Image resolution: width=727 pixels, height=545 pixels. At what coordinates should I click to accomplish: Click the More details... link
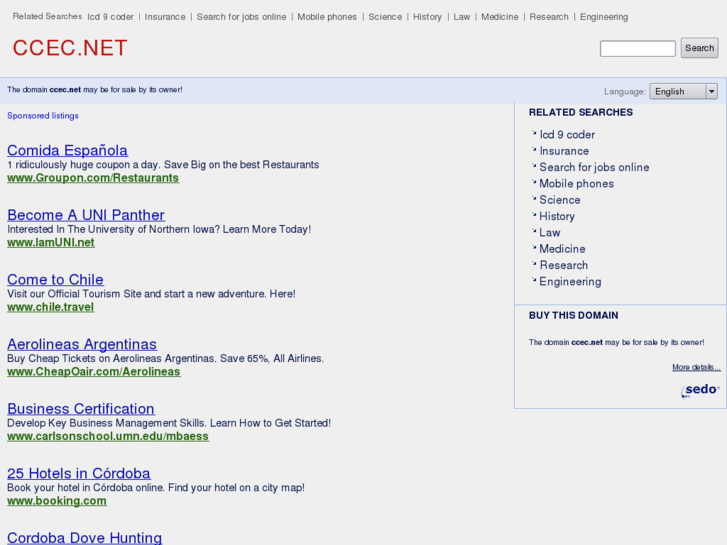(x=696, y=367)
